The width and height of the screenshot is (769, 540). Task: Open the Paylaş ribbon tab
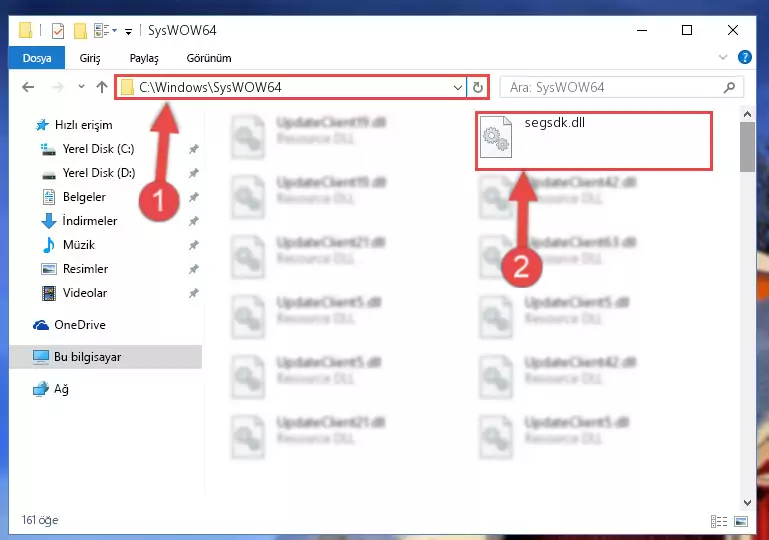click(144, 58)
